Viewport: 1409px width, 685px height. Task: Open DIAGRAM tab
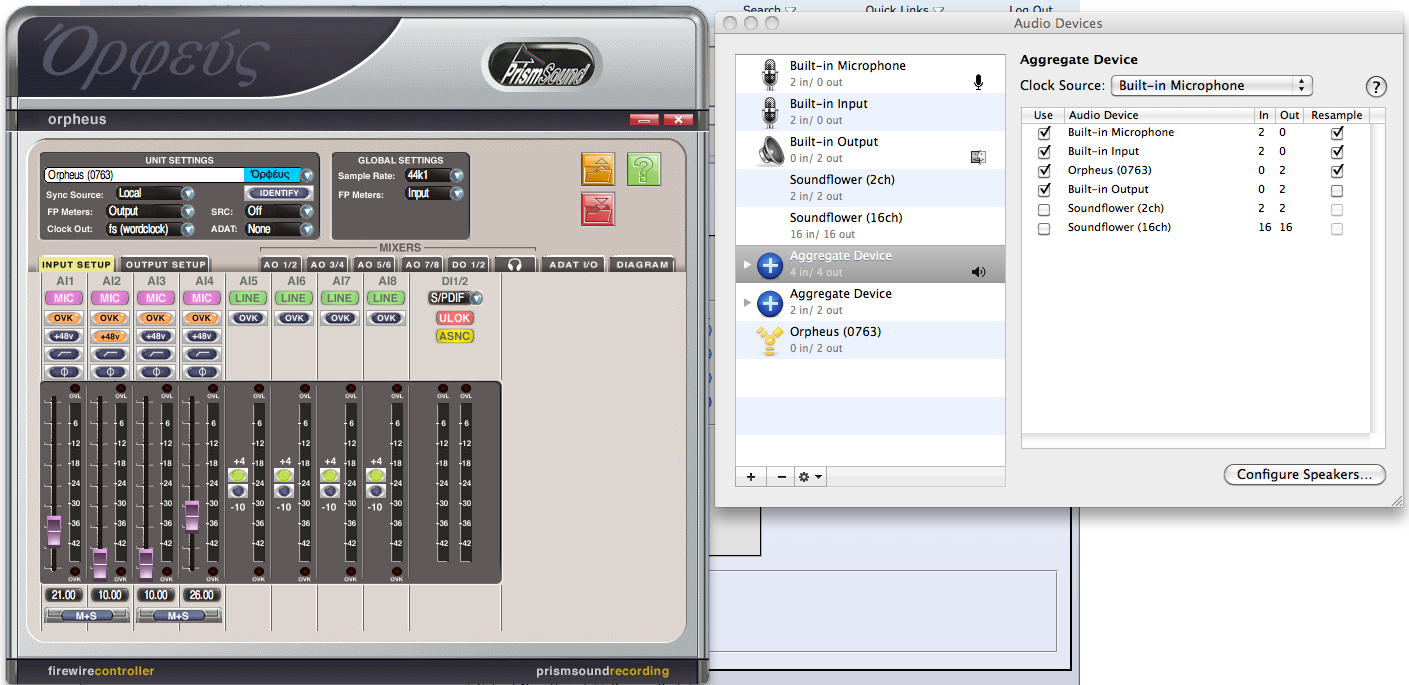642,265
